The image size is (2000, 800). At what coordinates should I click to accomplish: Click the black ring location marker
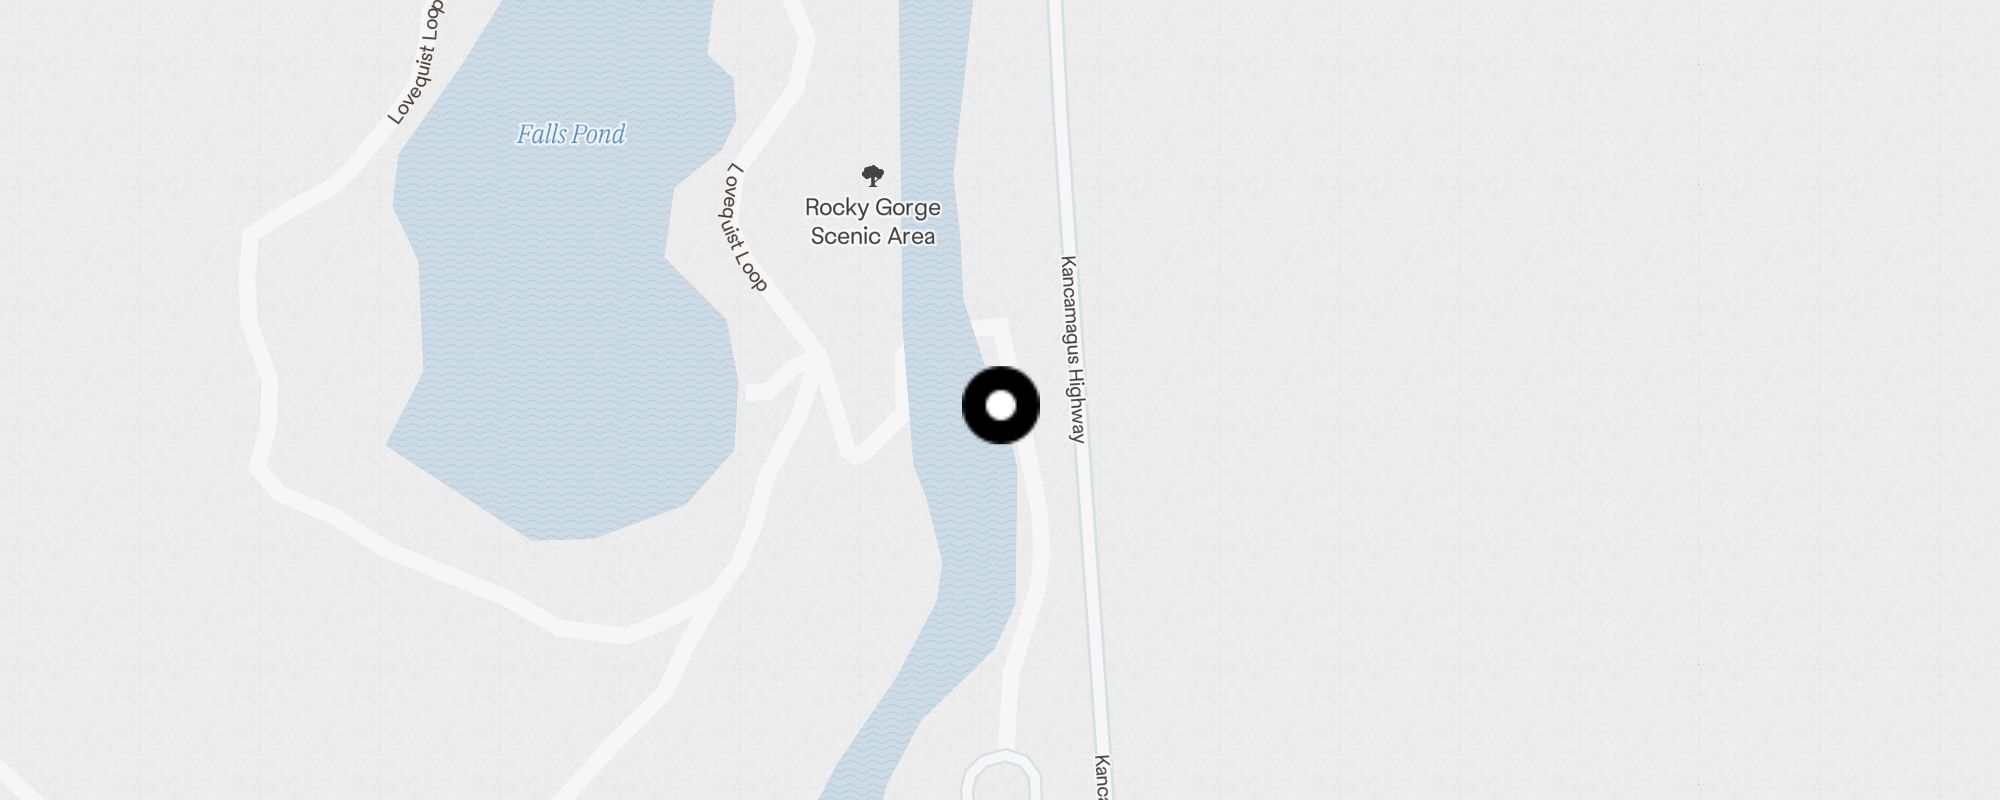1001,405
